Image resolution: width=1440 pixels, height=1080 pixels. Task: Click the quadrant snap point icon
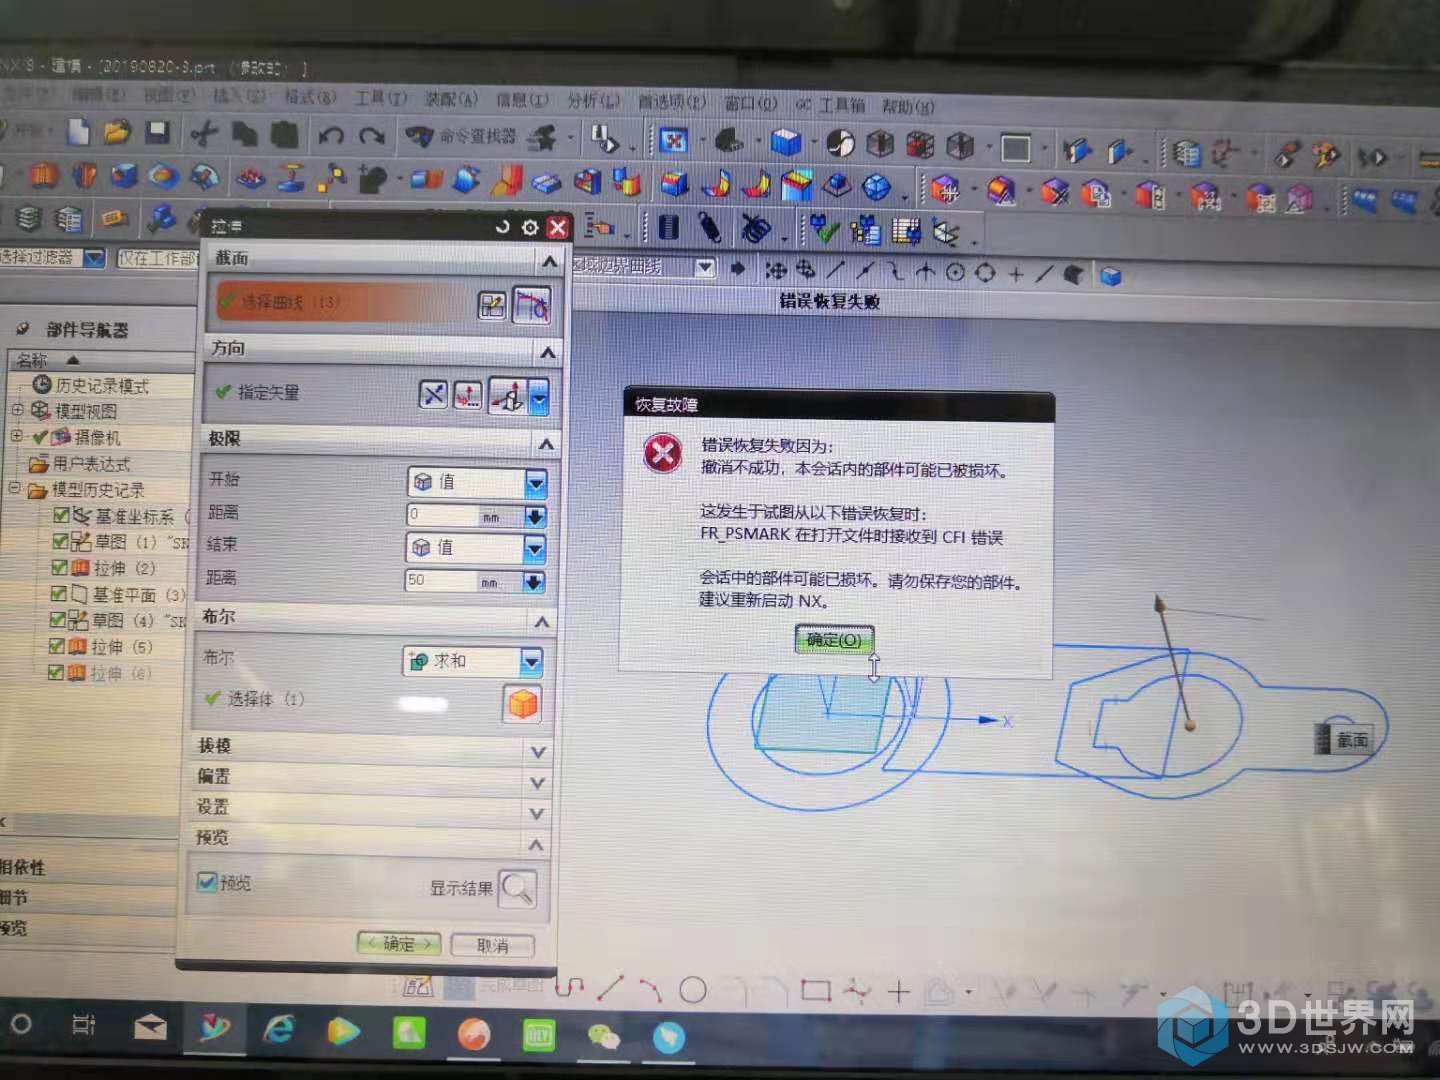point(985,272)
